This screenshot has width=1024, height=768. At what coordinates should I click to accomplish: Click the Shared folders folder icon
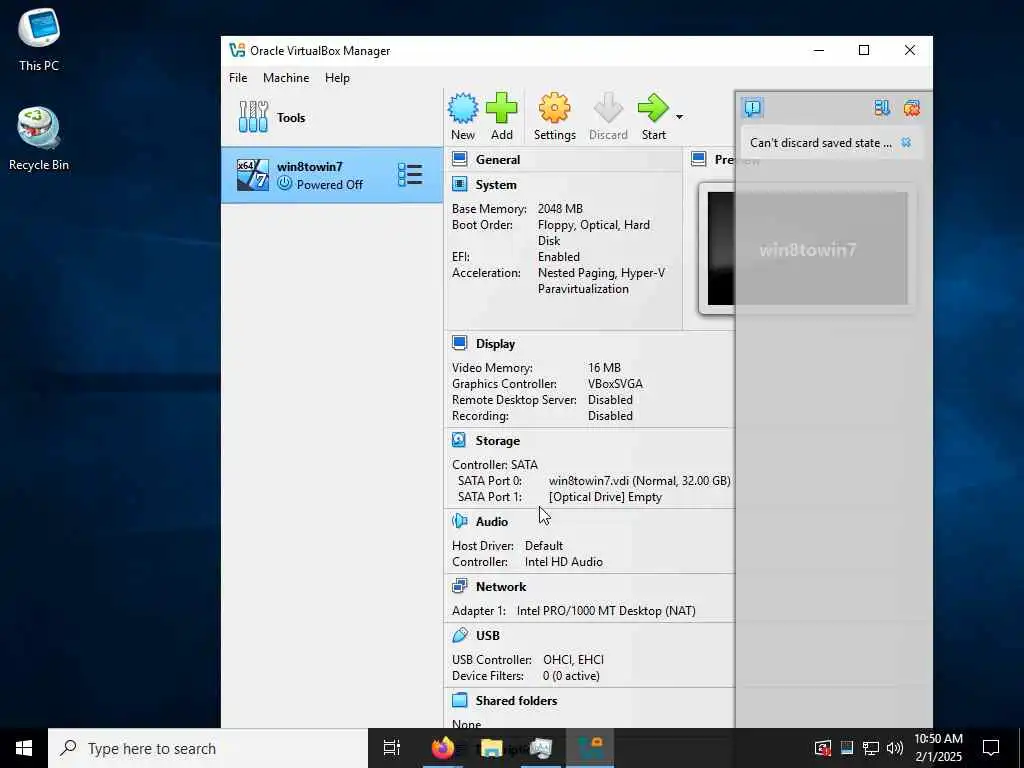(460, 700)
